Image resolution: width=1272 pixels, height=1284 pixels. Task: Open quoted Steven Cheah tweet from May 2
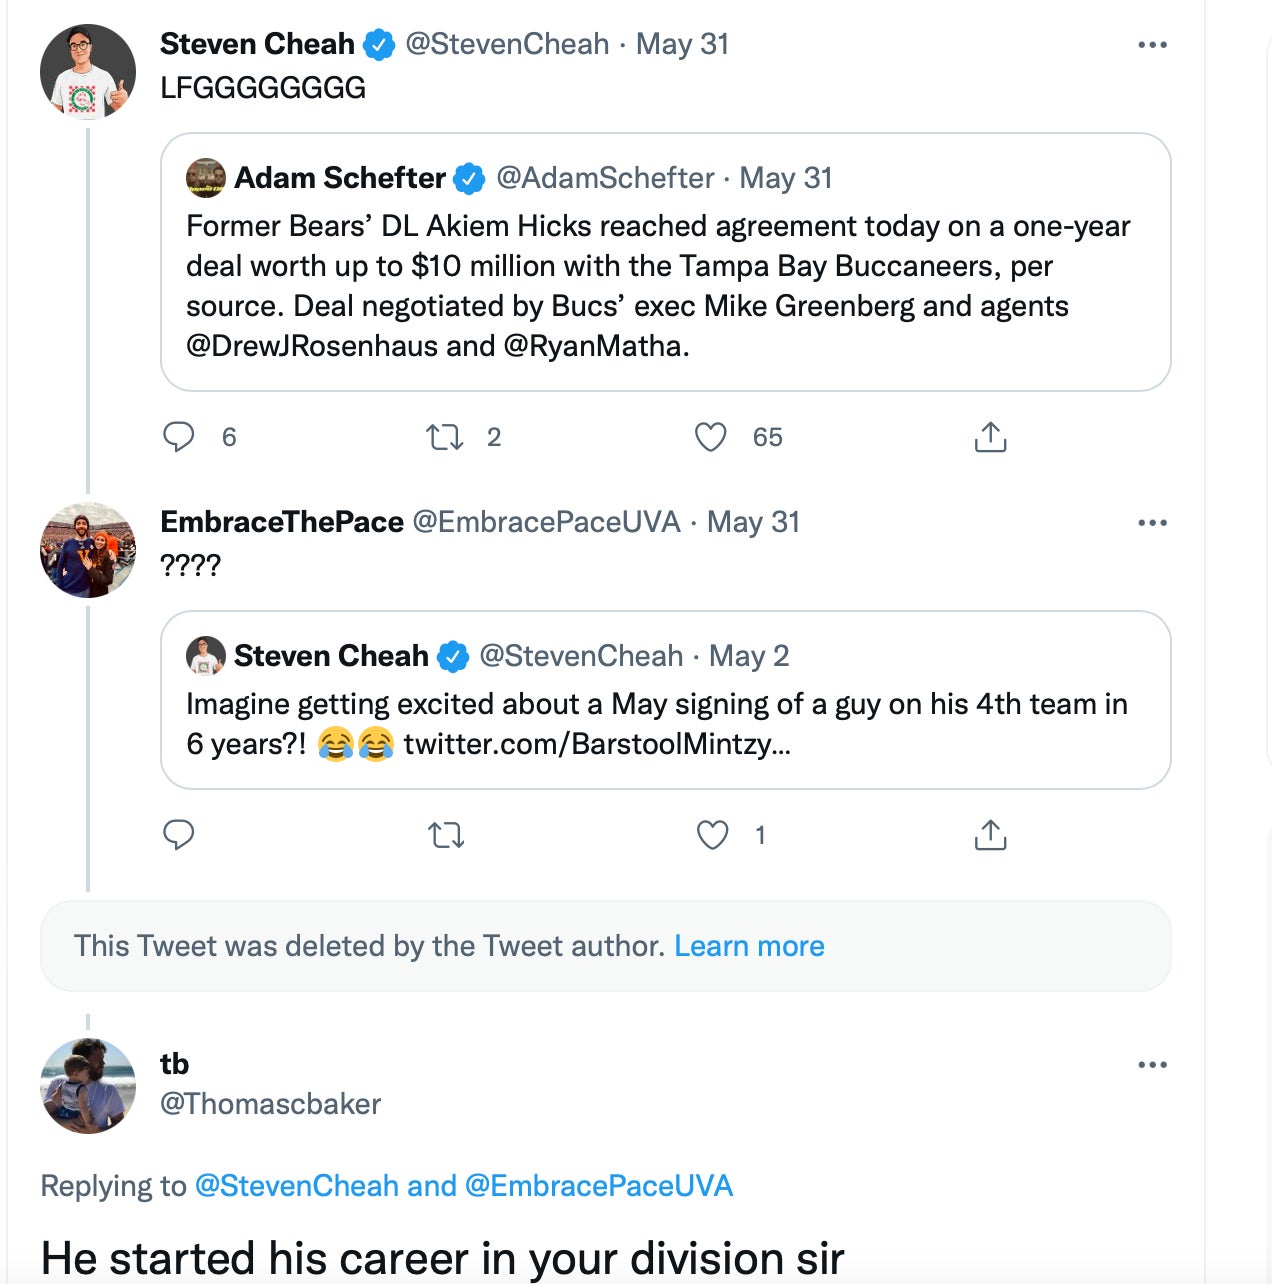pyautogui.click(x=665, y=723)
